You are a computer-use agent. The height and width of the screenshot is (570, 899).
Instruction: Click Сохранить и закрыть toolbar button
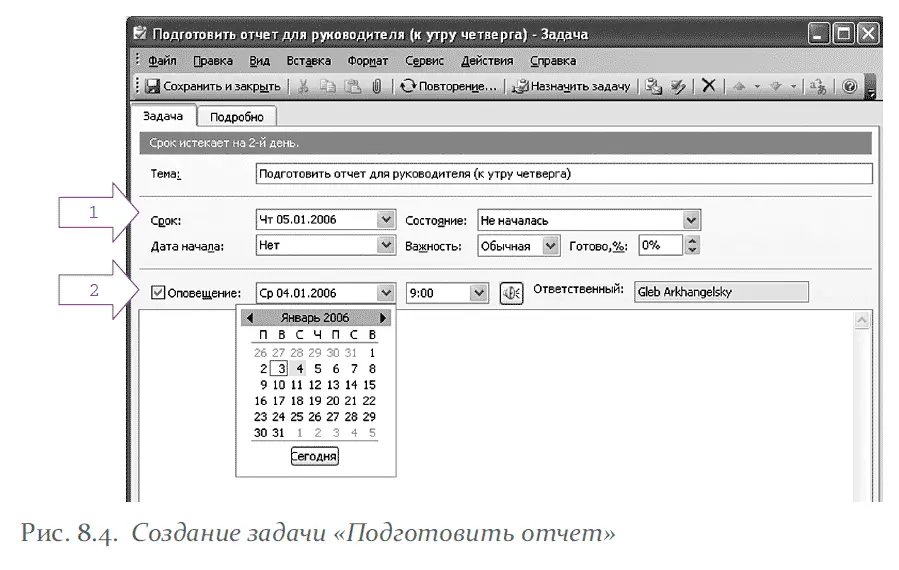(213, 86)
